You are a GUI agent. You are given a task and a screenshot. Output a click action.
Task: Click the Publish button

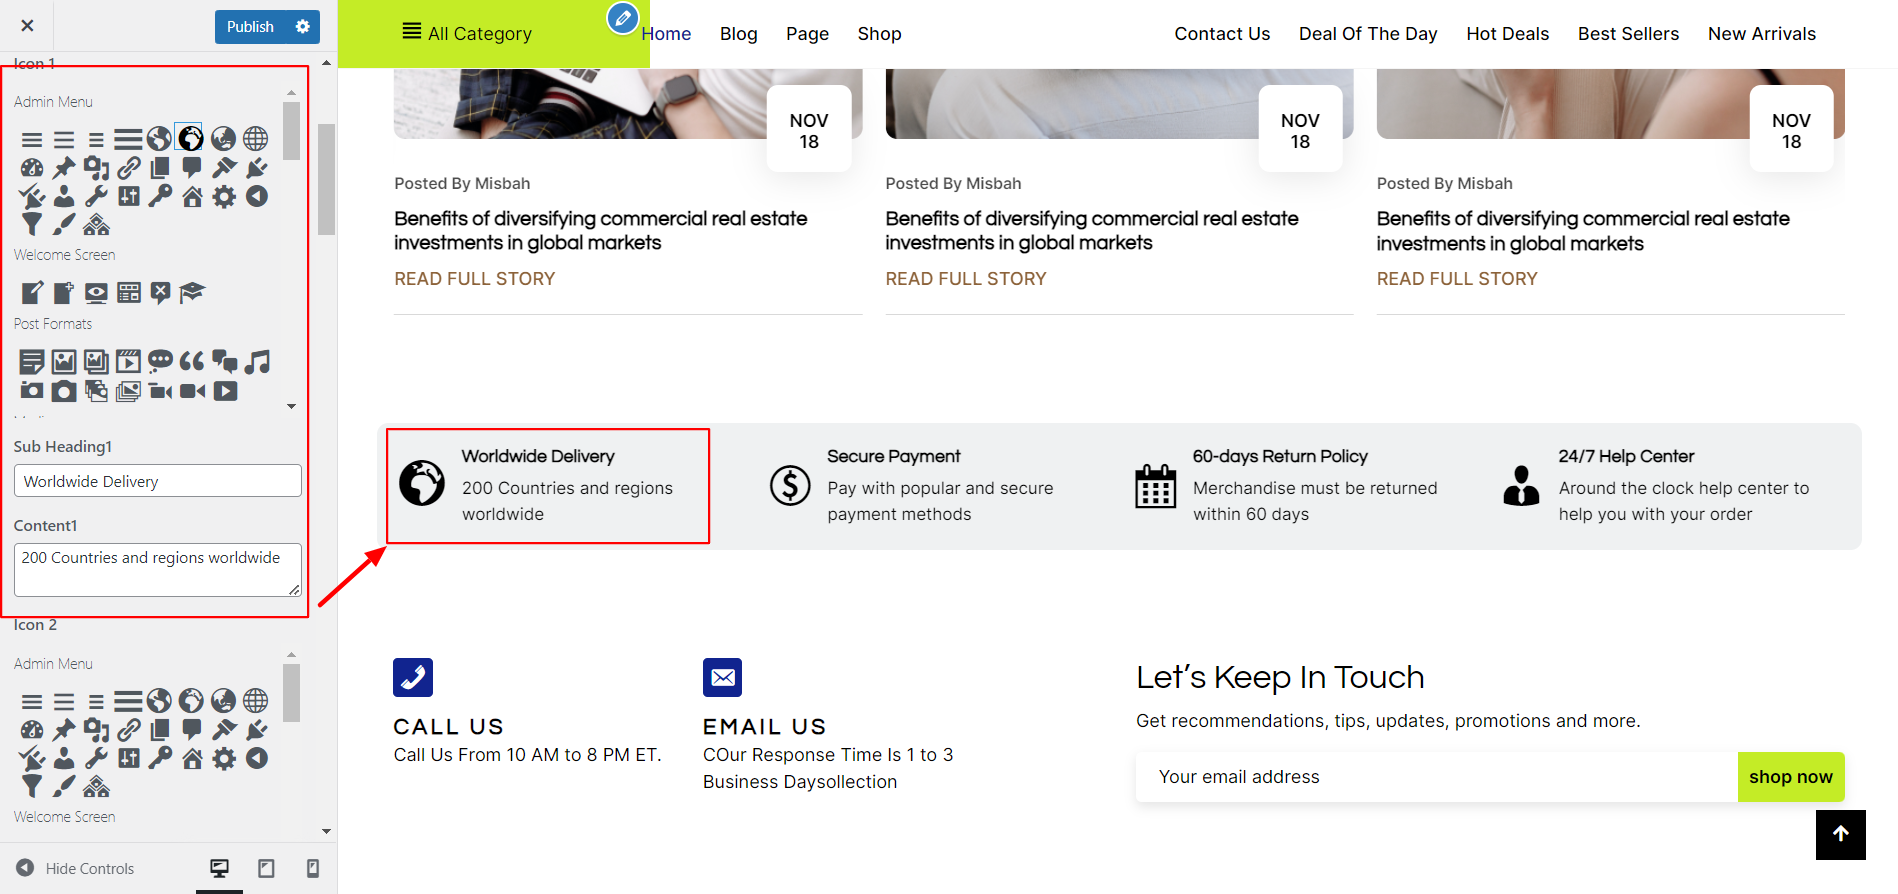[x=250, y=27]
